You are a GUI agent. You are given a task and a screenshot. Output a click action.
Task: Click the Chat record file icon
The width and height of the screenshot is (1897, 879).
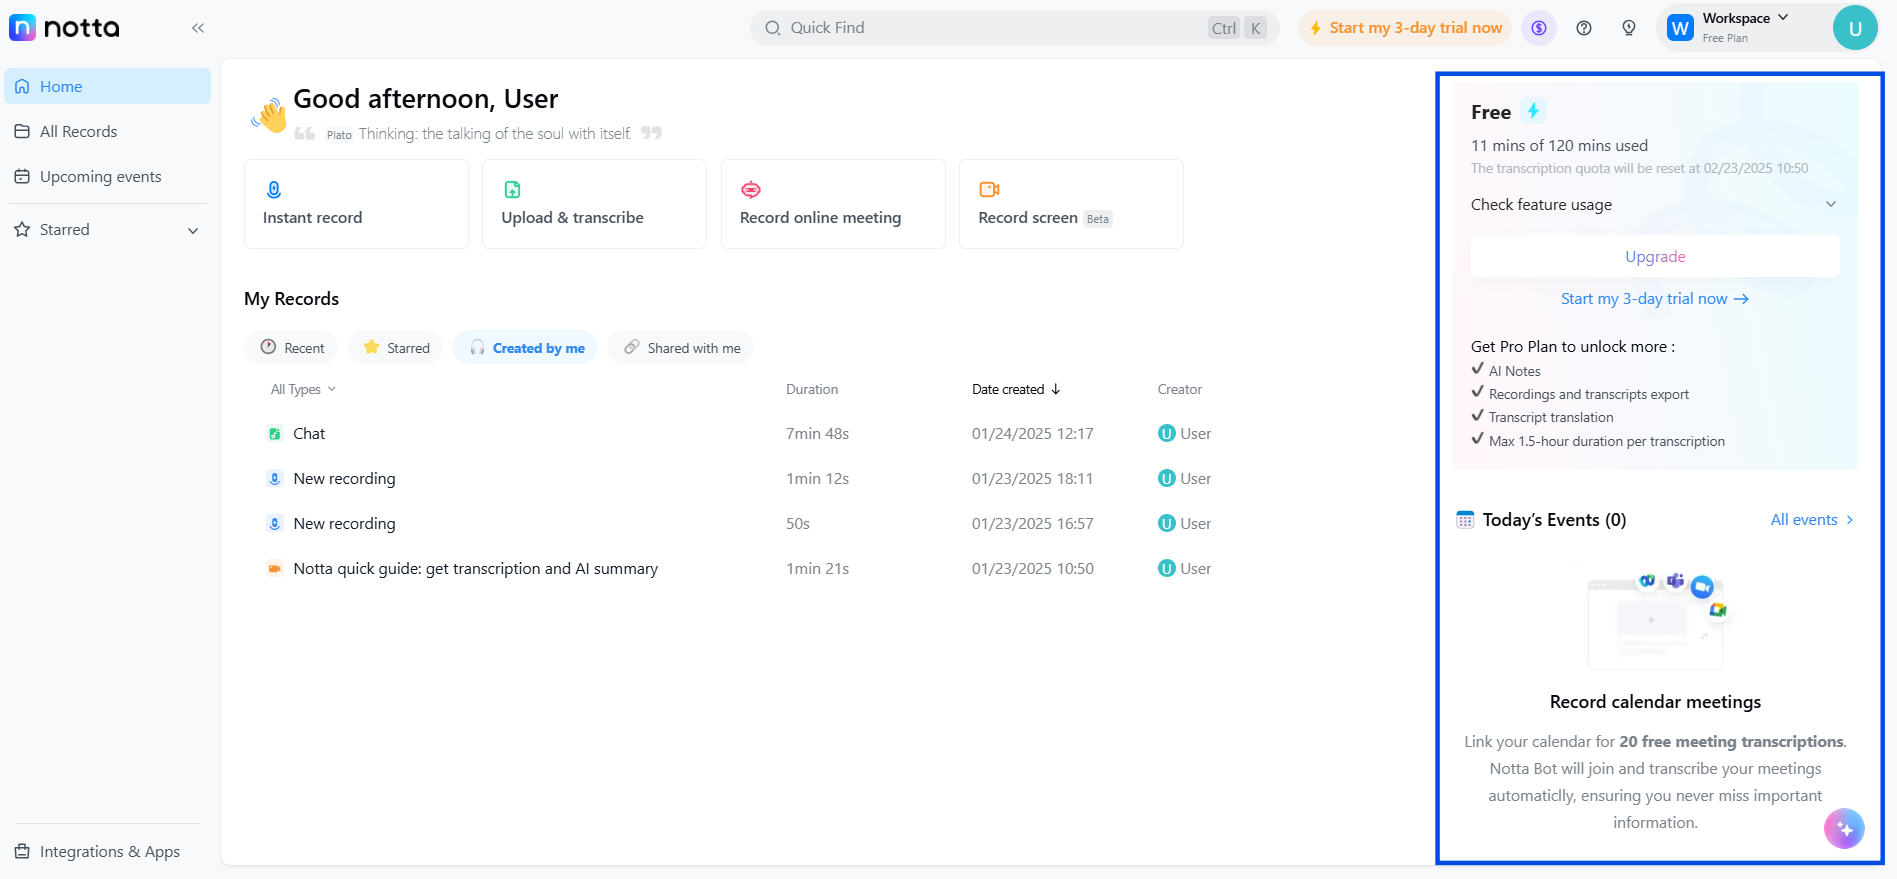[x=274, y=434]
